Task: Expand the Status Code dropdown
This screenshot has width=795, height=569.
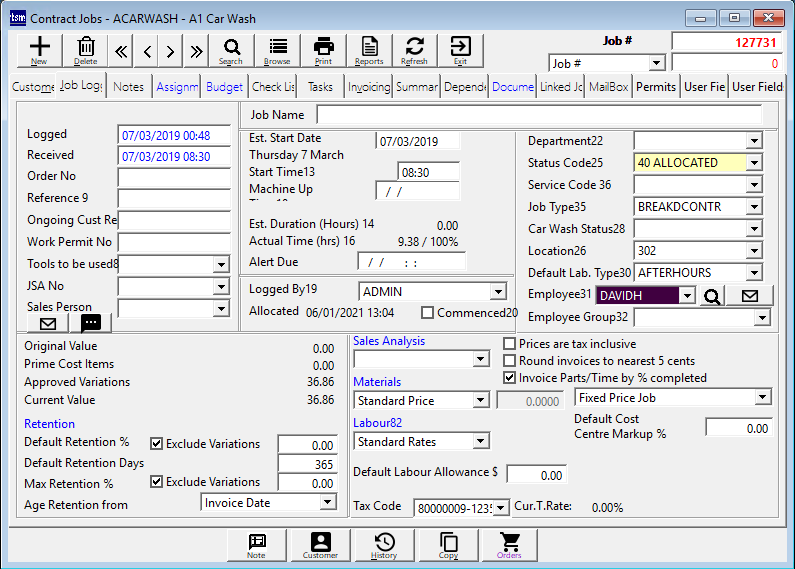Action: tap(754, 163)
